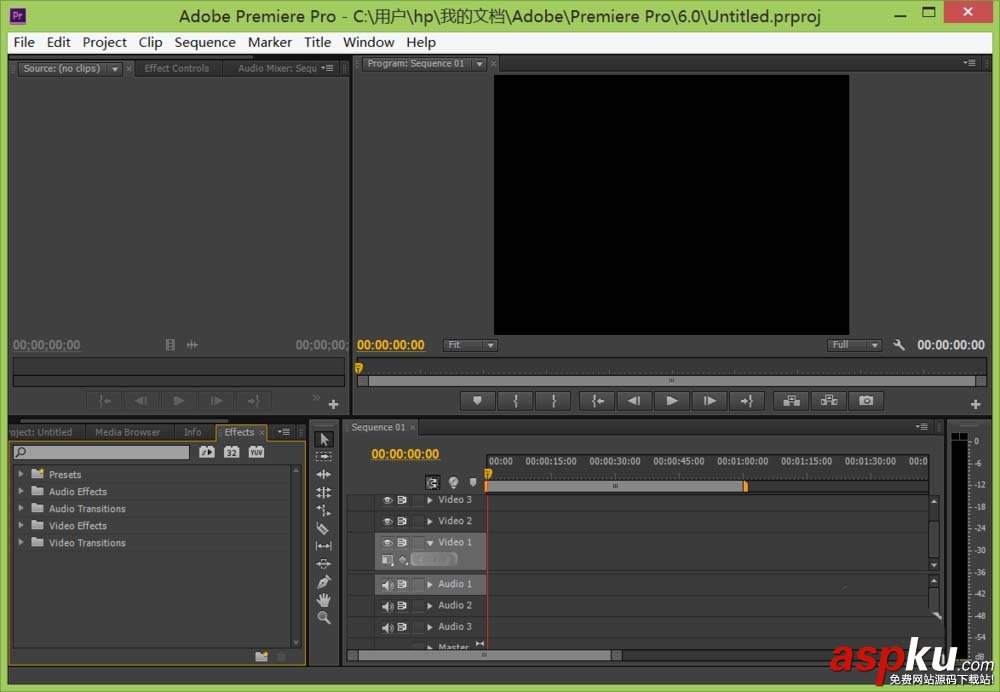1000x692 pixels.
Task: Switch to the Effect Controls tab
Action: point(177,68)
